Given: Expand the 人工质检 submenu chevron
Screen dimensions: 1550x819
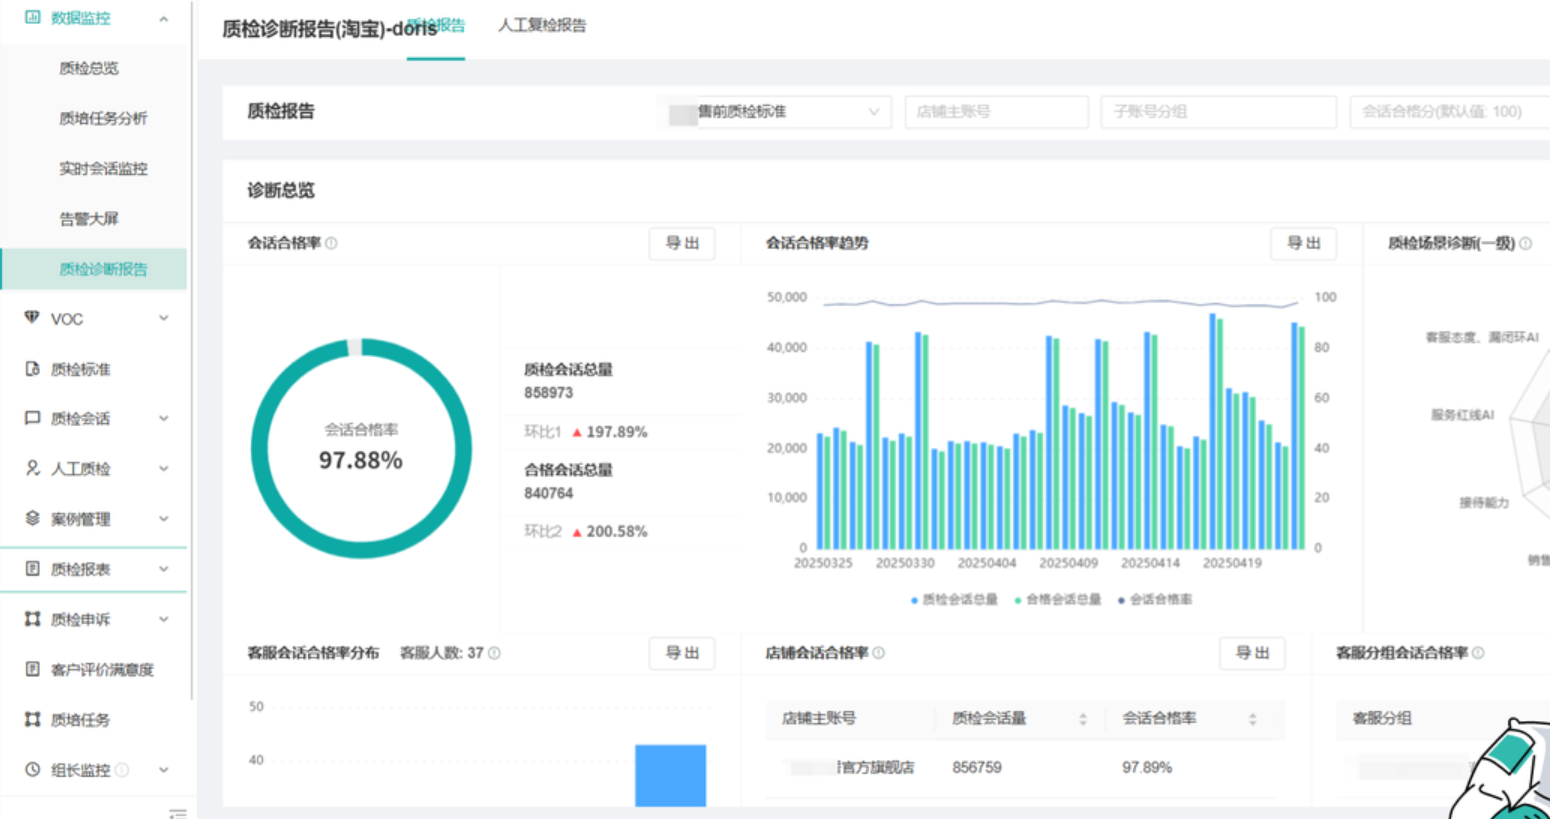Looking at the screenshot, I should point(164,468).
